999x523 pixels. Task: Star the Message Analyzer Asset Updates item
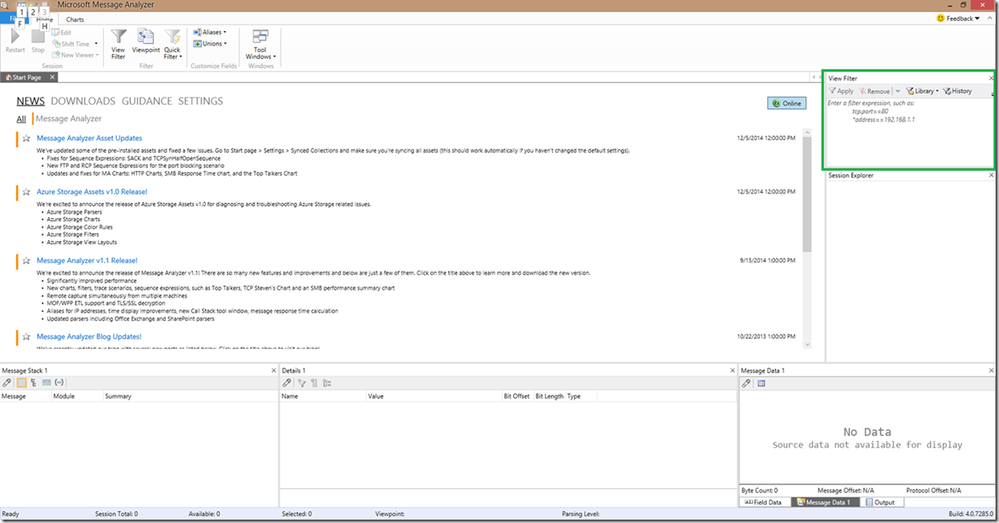coord(26,138)
